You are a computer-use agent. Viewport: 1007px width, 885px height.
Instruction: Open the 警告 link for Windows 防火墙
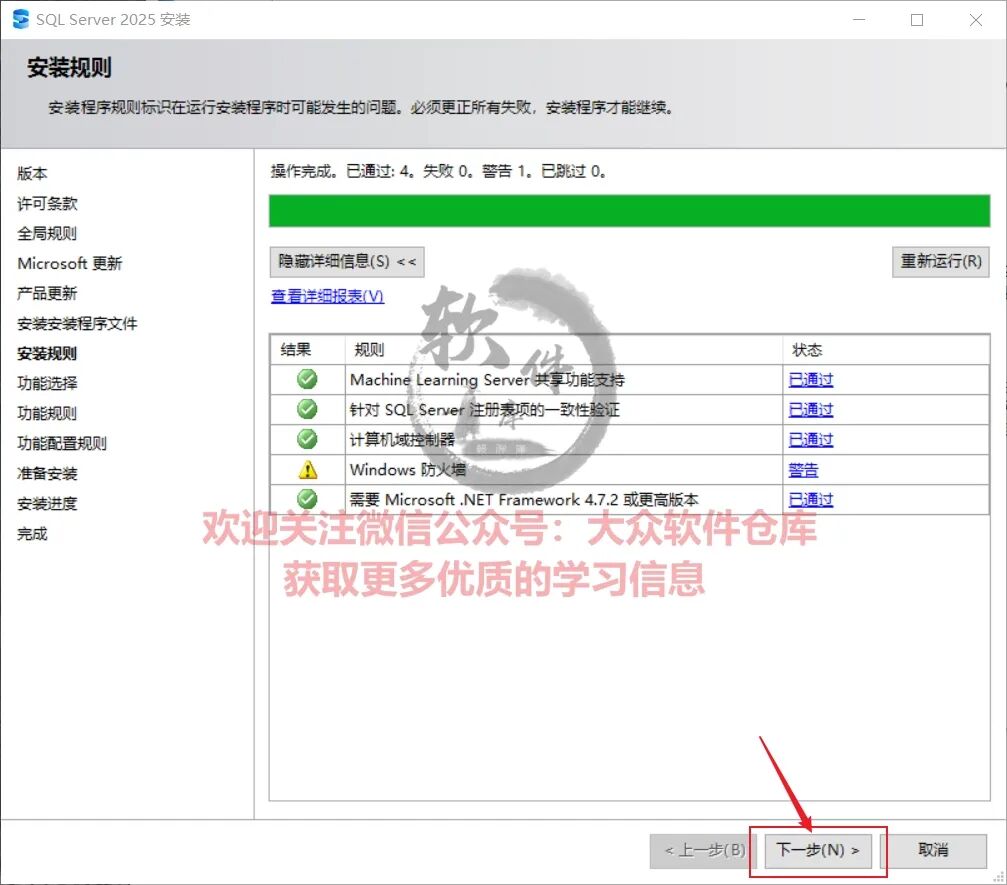803,470
